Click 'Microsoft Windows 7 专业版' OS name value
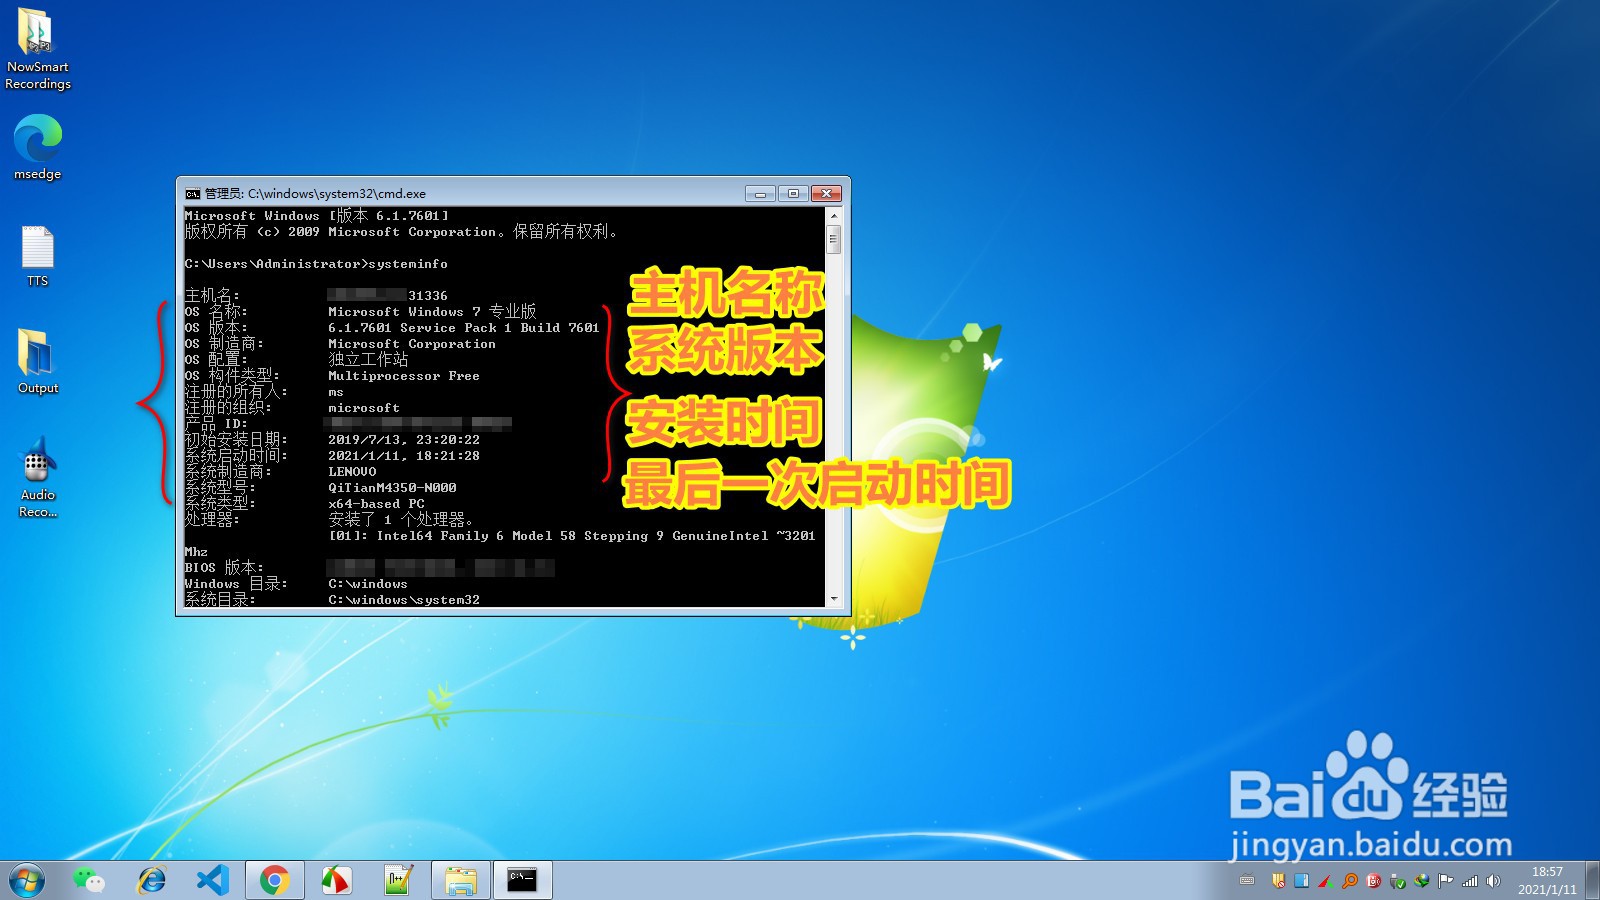The width and height of the screenshot is (1600, 900). coord(432,312)
